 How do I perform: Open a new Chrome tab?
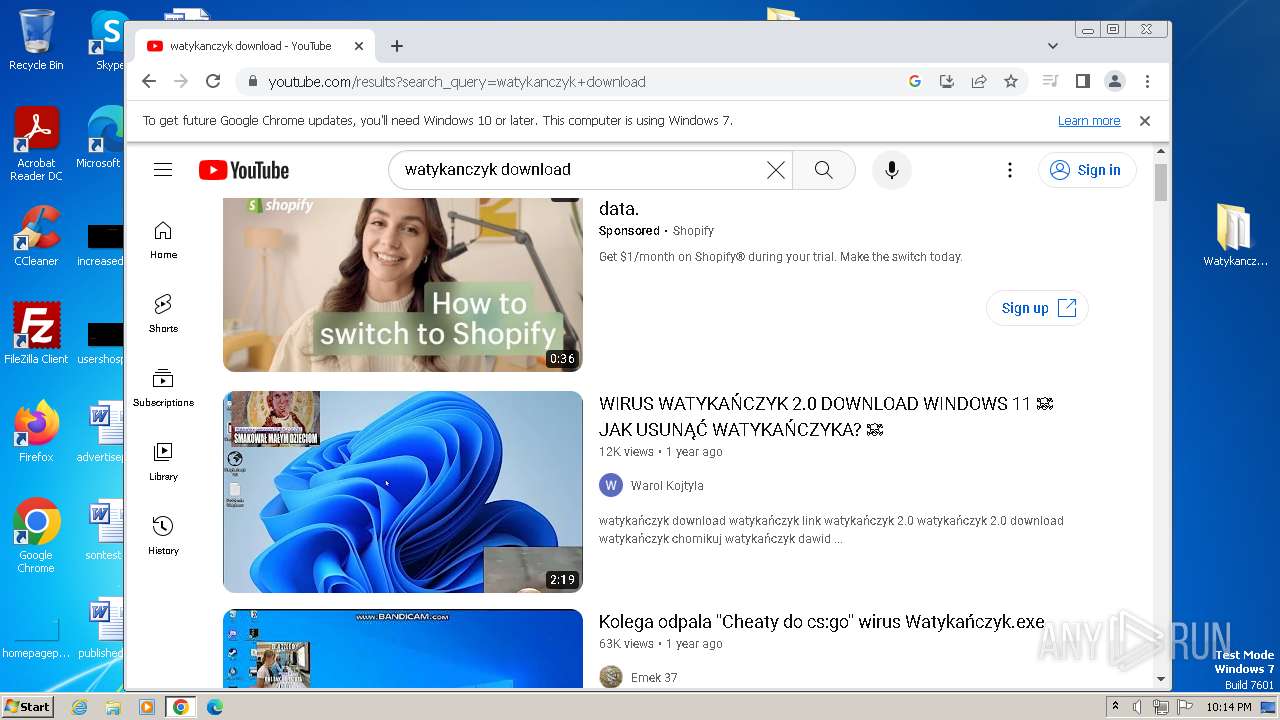397,46
